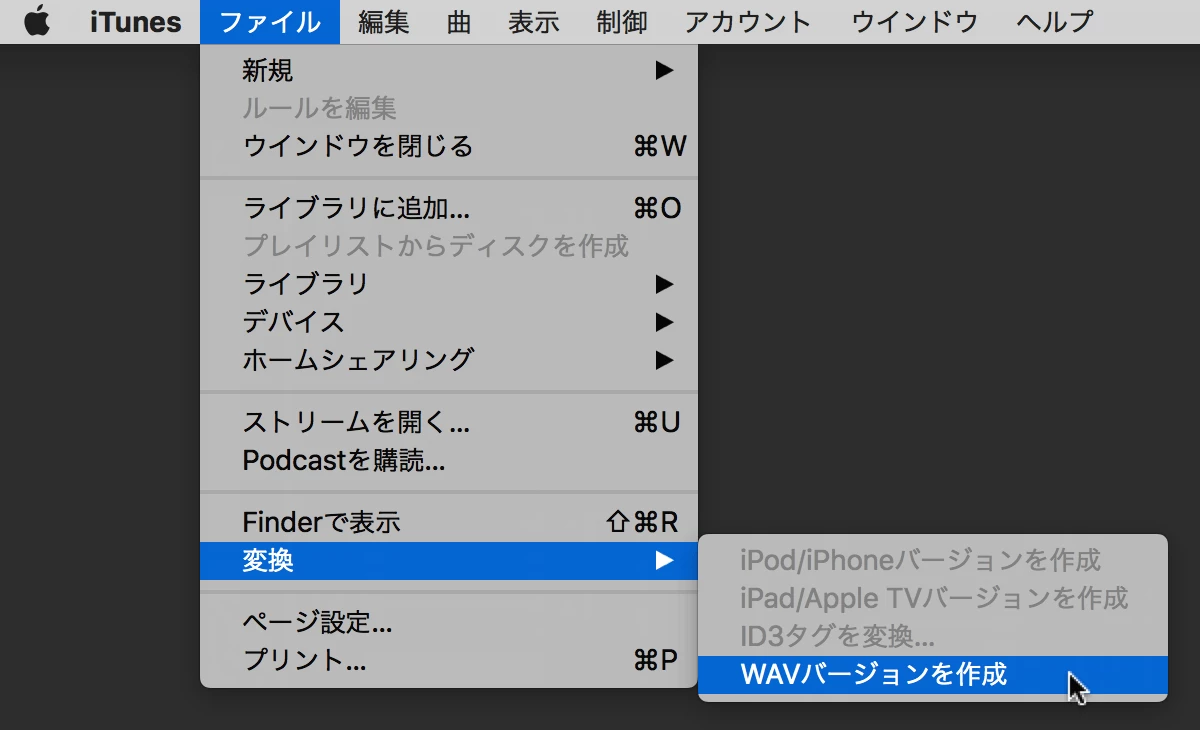
Task: Open the 曲 menu
Action: click(x=459, y=22)
